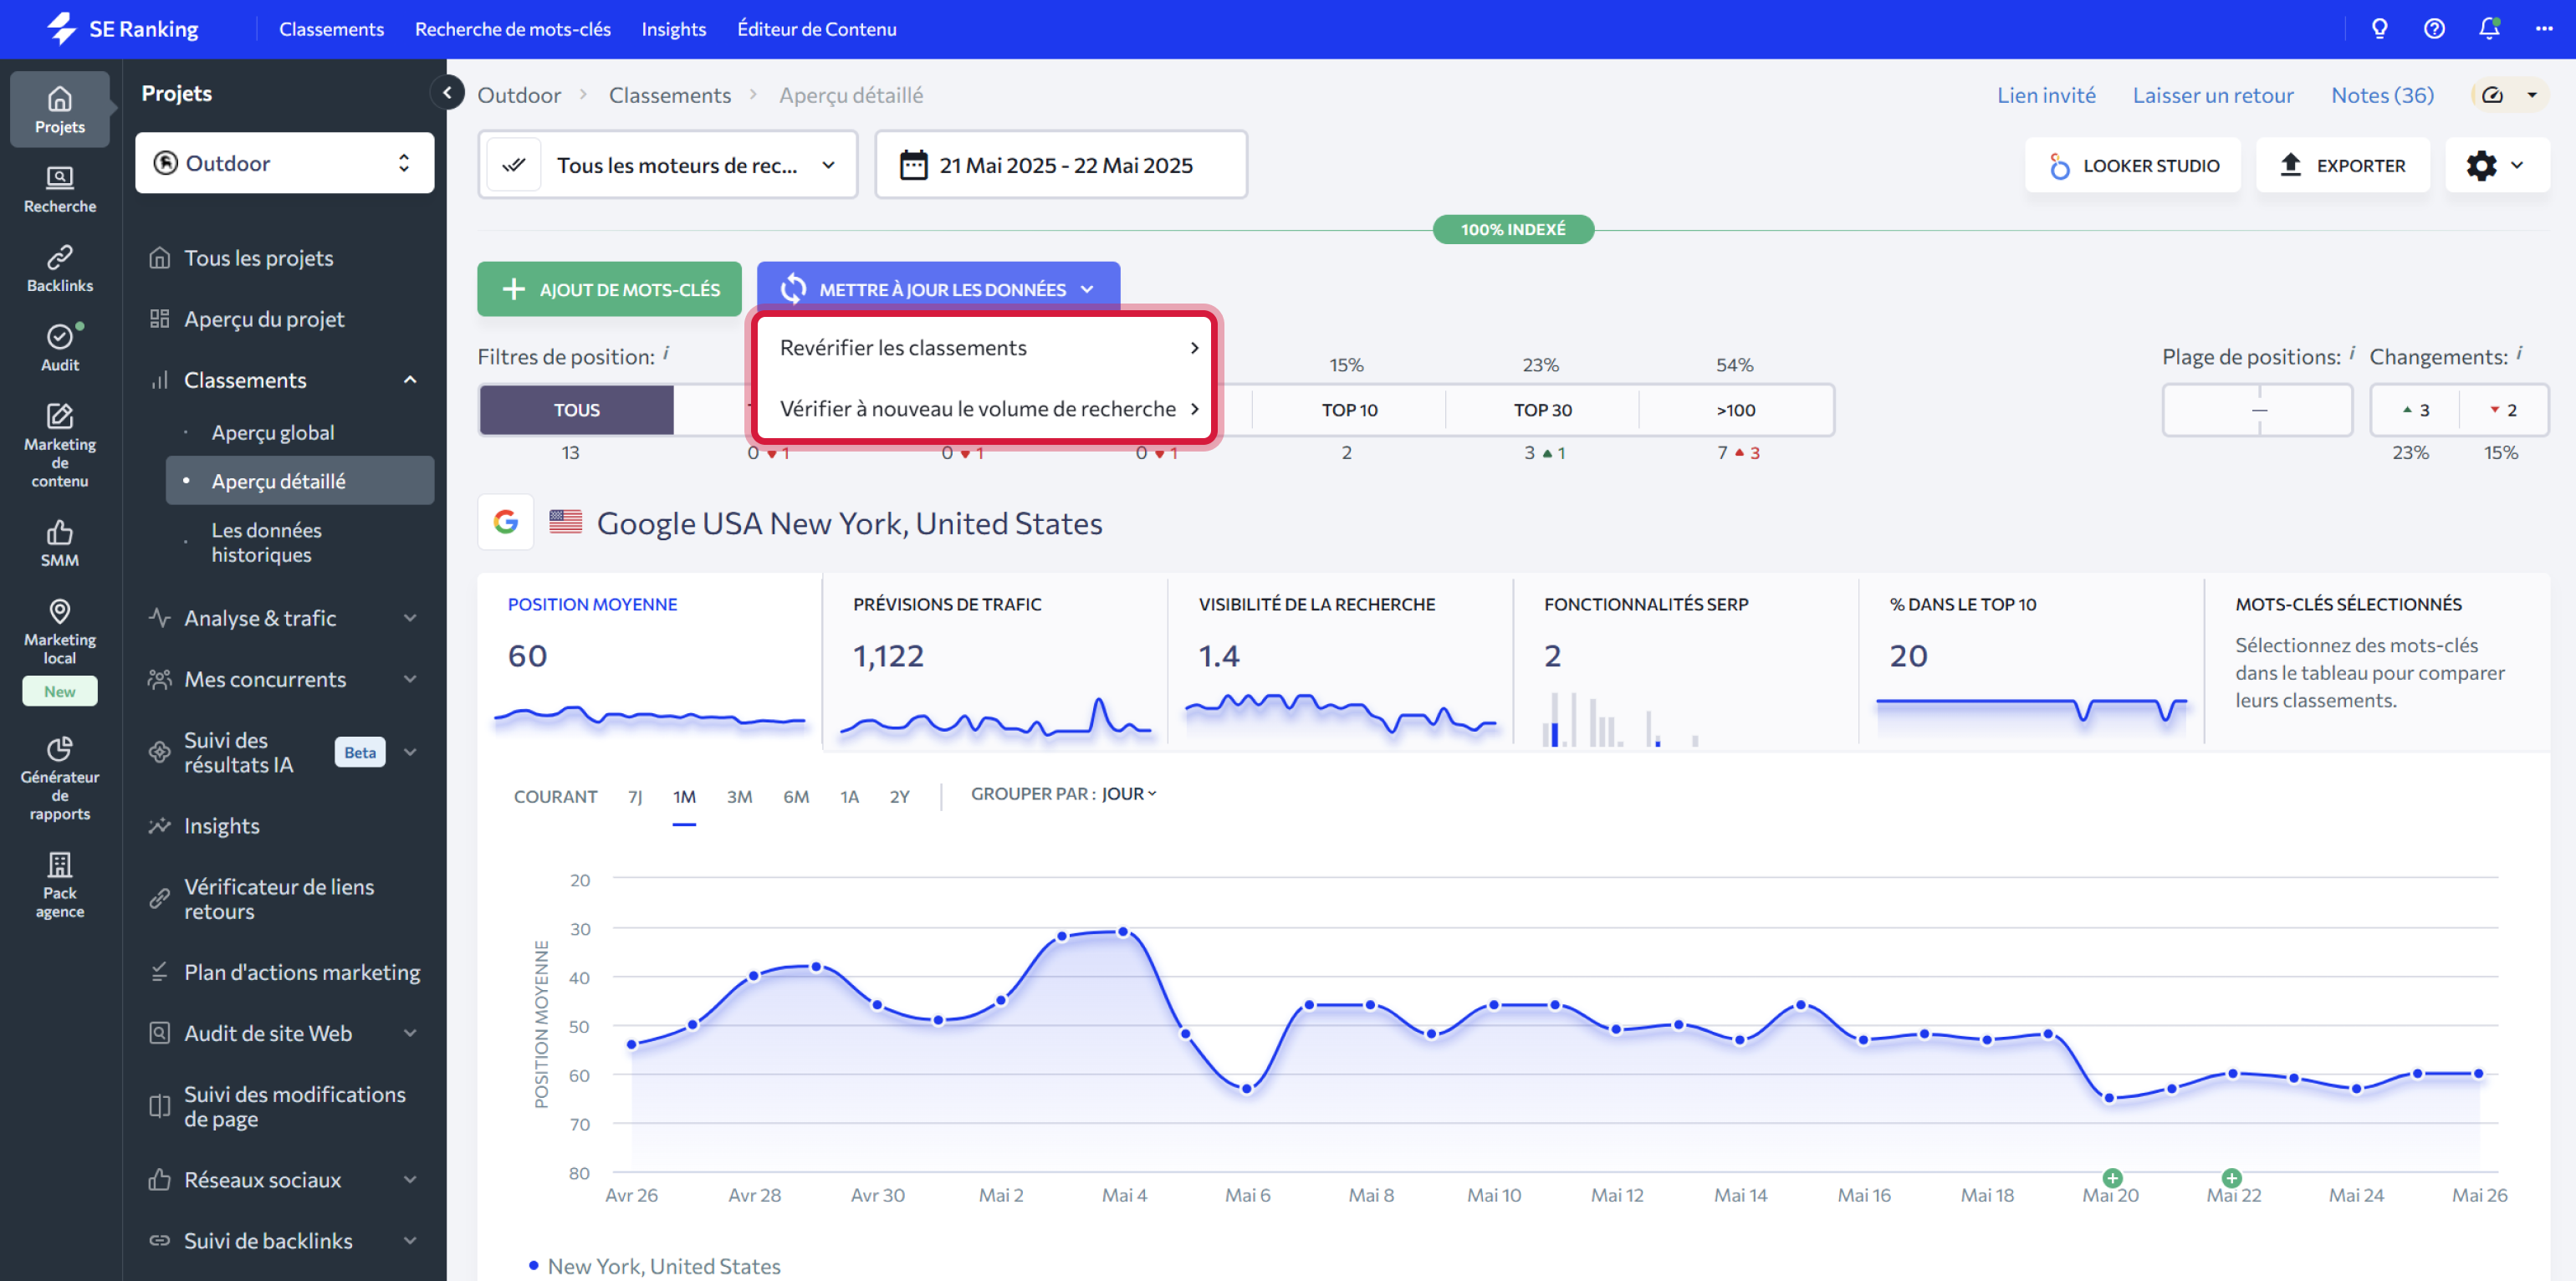The image size is (2576, 1281).
Task: Adjust the Plage de positions slider
Action: [2257, 410]
